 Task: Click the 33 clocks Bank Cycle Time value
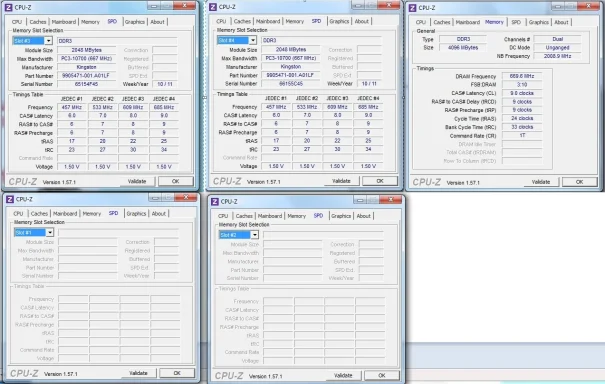click(522, 127)
